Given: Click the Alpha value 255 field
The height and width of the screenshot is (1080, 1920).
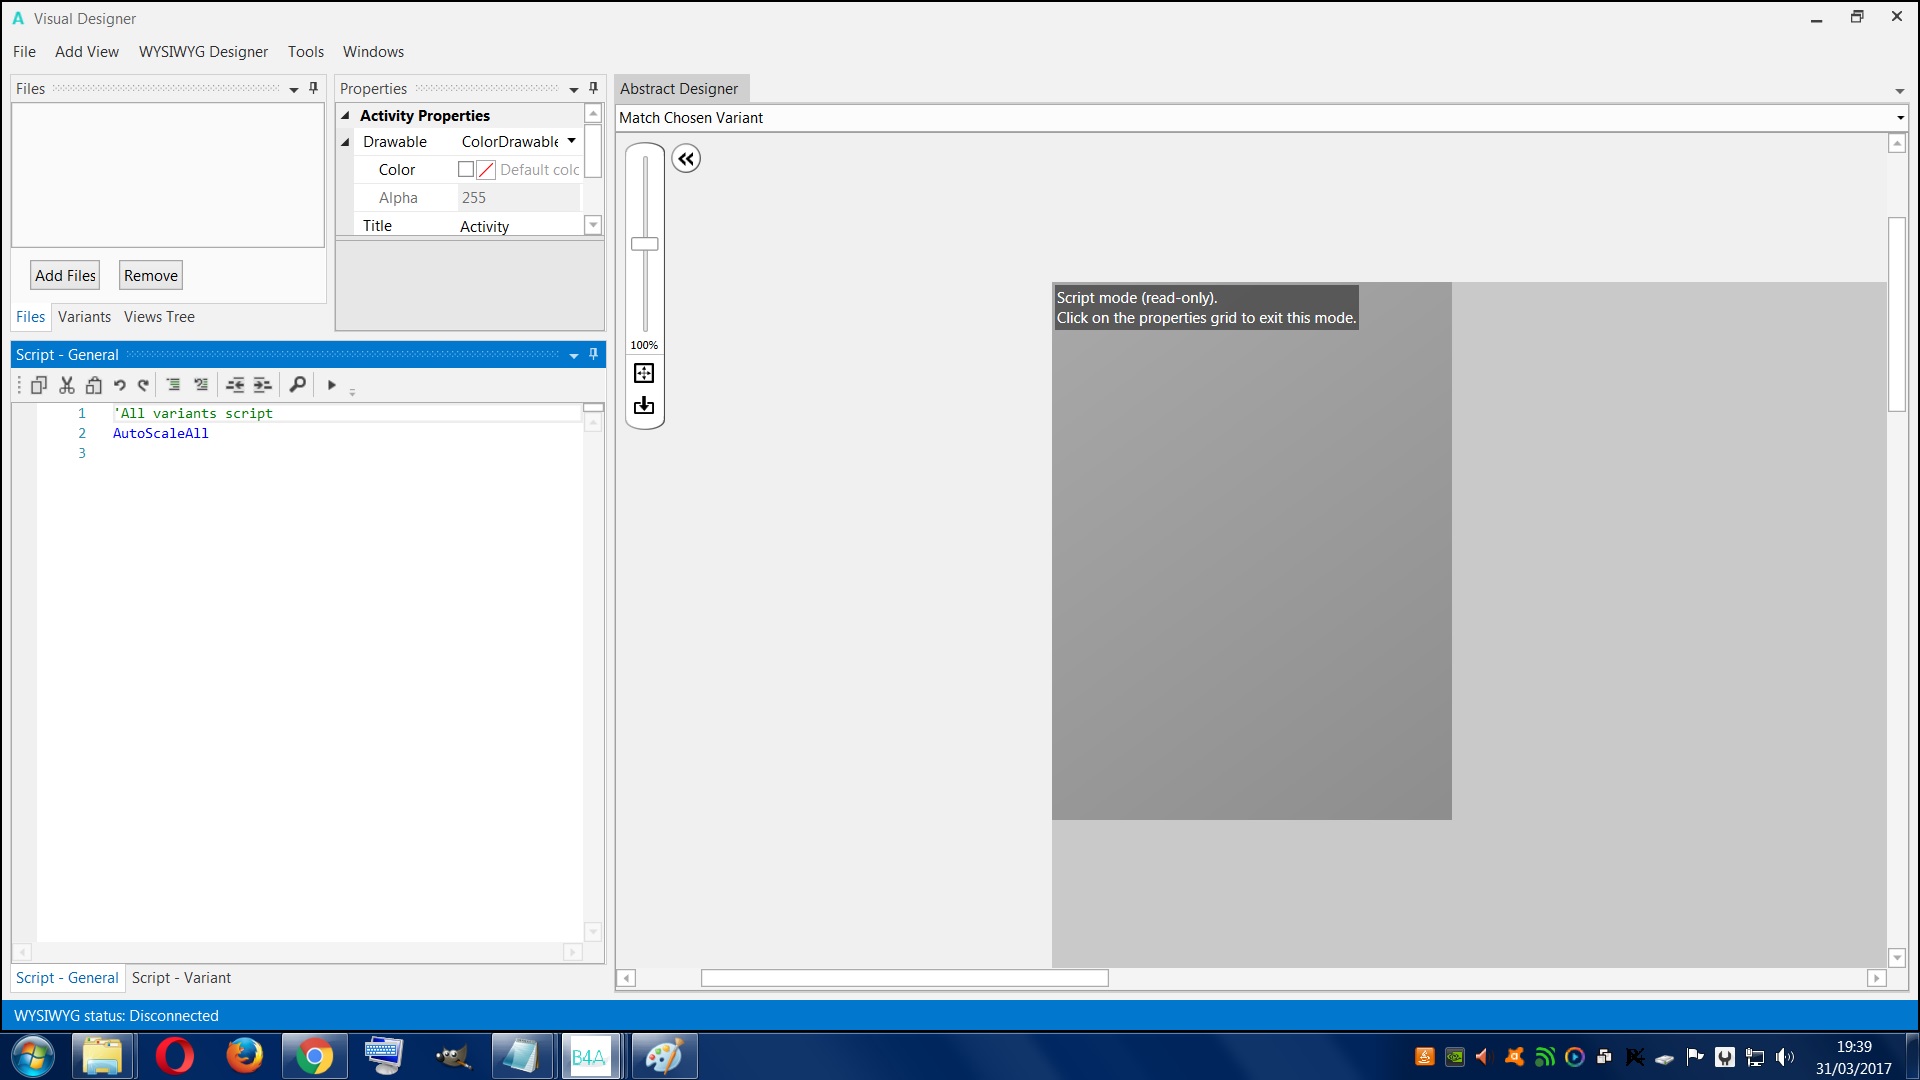Looking at the screenshot, I should (x=519, y=198).
